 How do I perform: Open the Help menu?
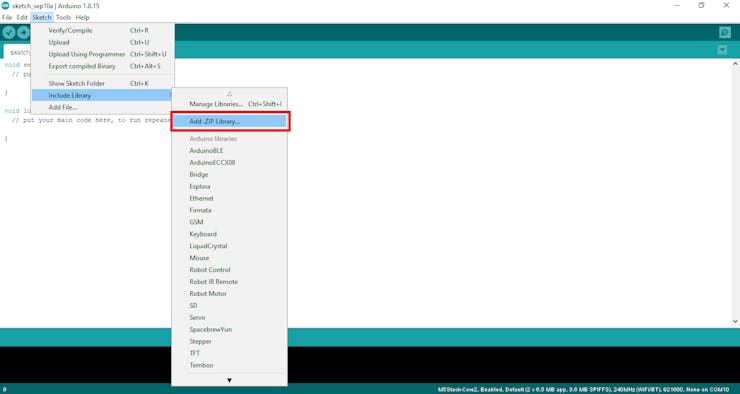(x=83, y=17)
